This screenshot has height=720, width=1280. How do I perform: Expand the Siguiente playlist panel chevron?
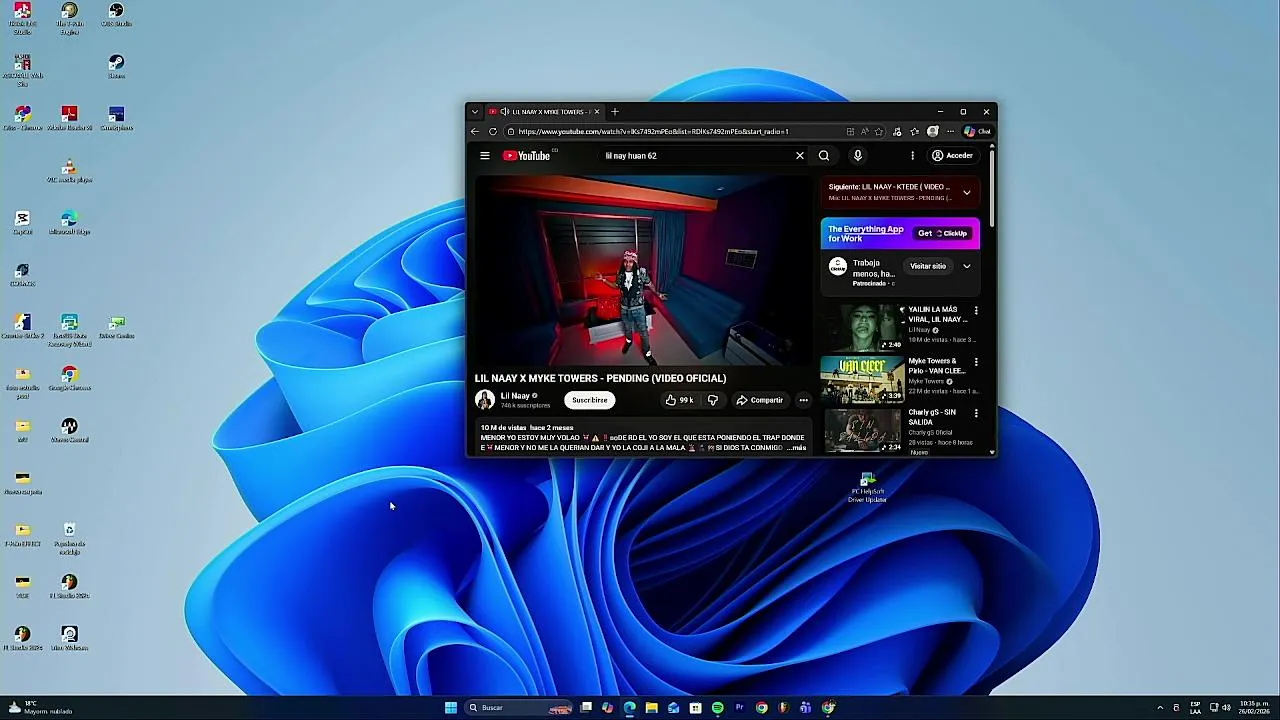click(x=966, y=192)
